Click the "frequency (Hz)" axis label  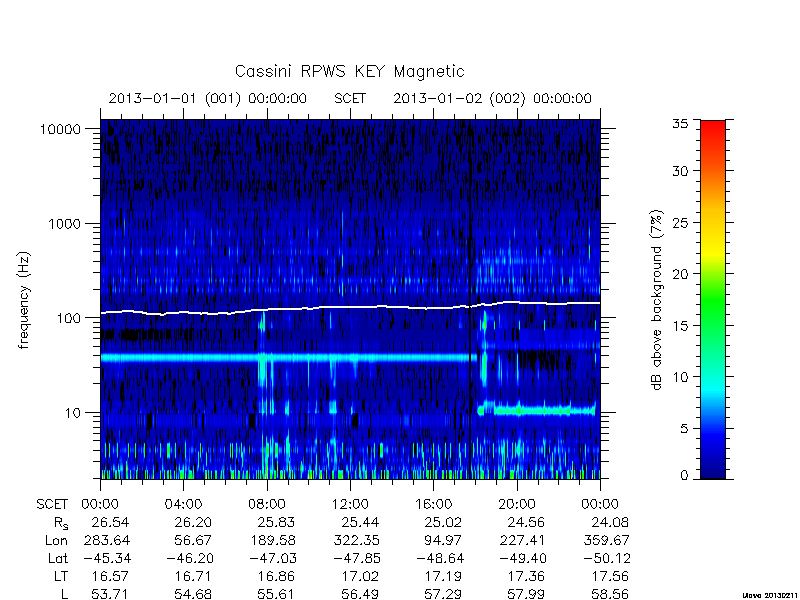tap(23, 300)
